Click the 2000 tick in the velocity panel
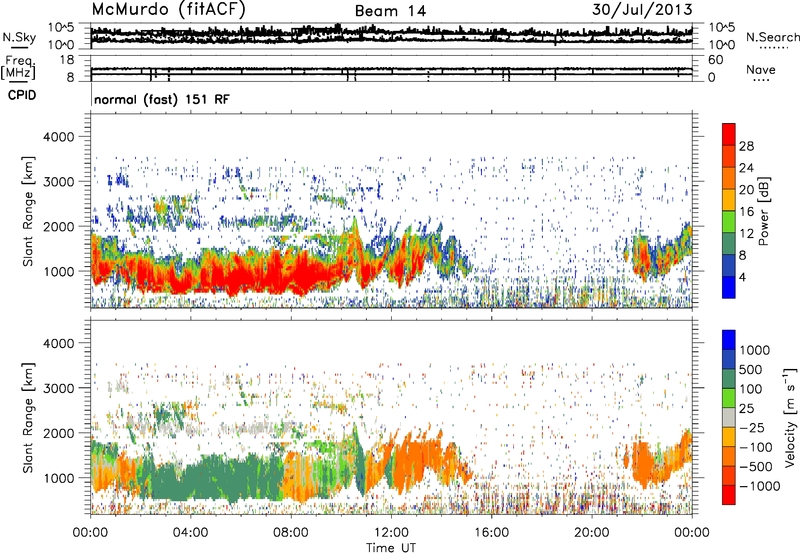800x554 pixels. pyautogui.click(x=58, y=433)
